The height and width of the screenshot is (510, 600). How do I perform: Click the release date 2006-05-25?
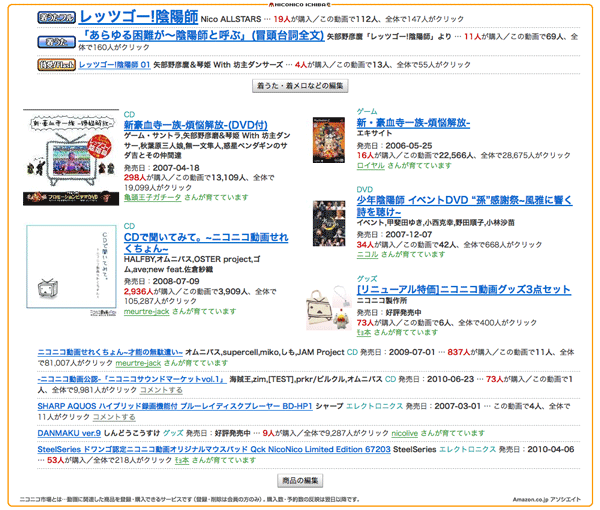click(x=409, y=146)
